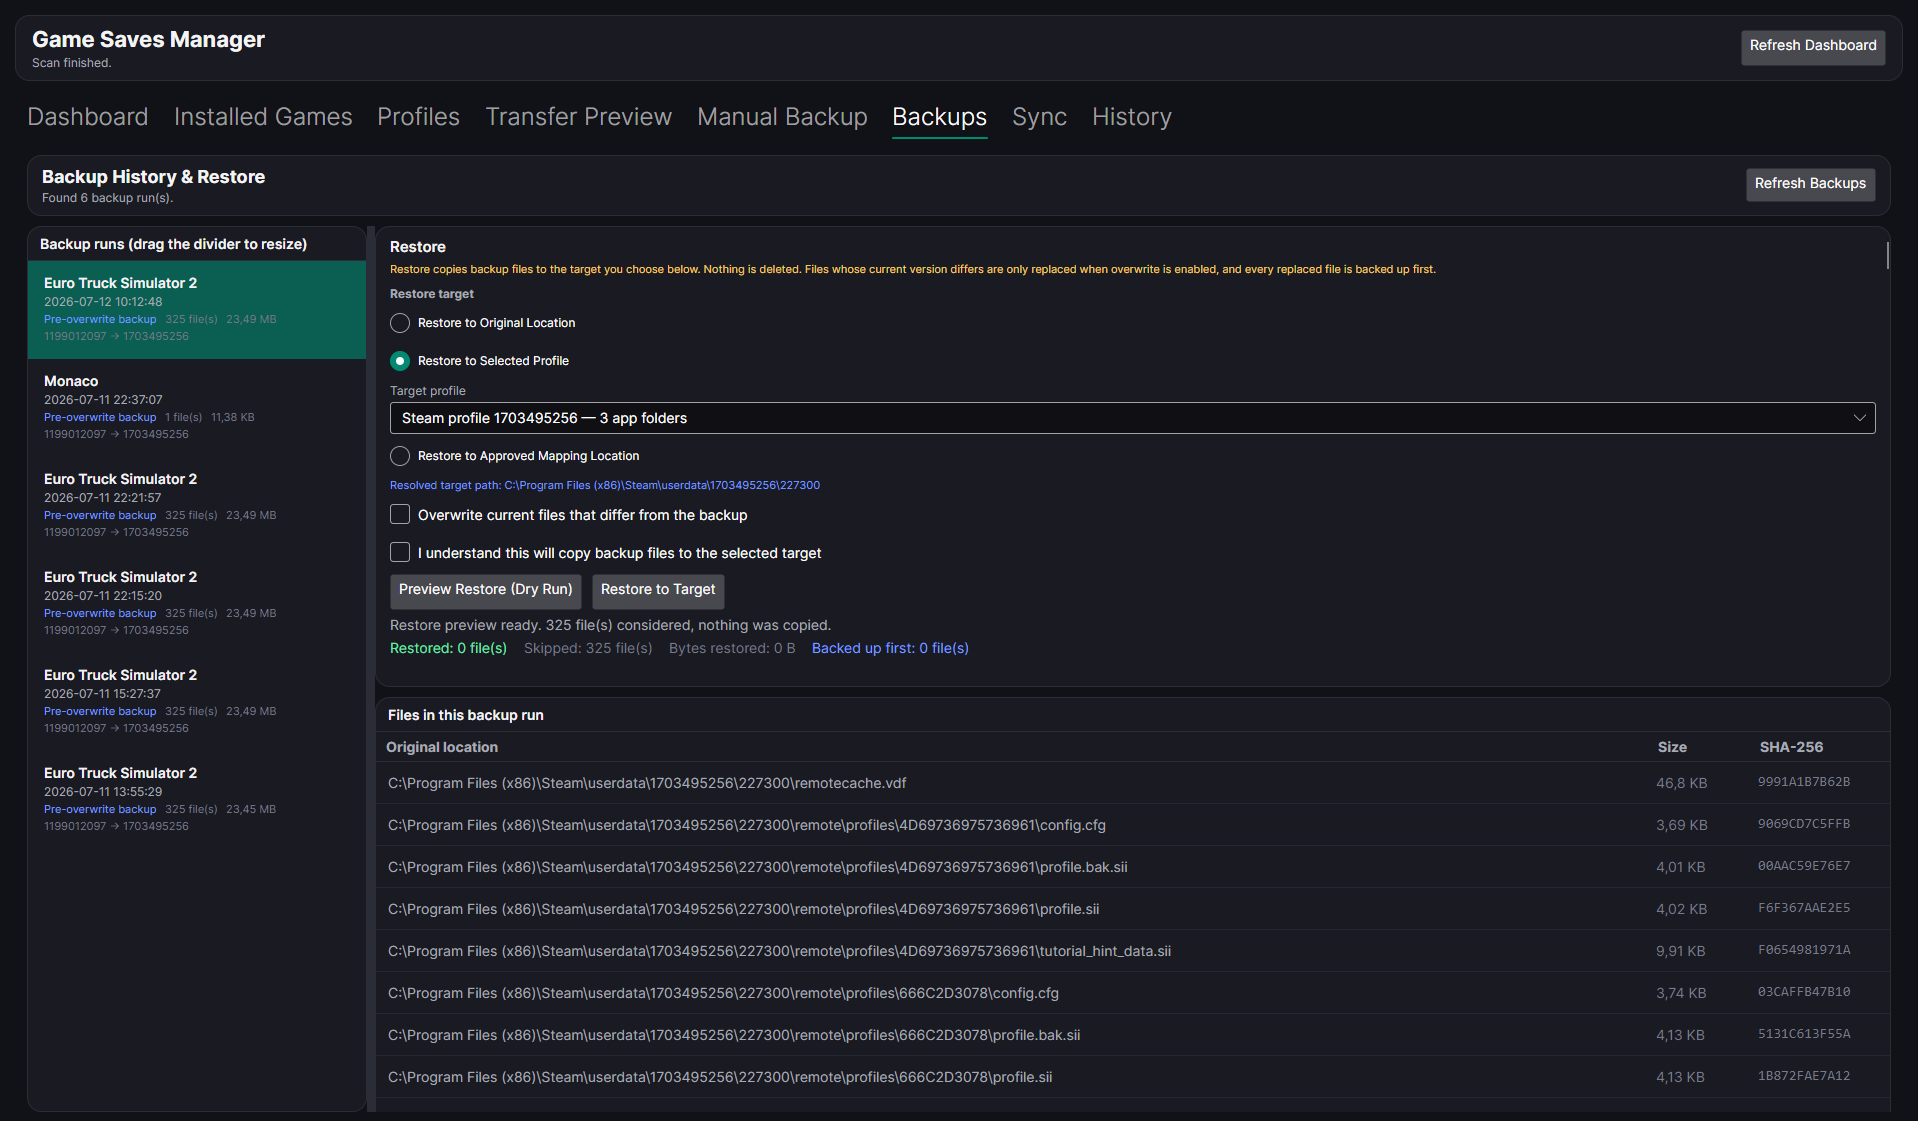The height and width of the screenshot is (1121, 1918).
Task: Click the SHA-256 hash 9991A1B7B62B
Action: [x=1804, y=782]
